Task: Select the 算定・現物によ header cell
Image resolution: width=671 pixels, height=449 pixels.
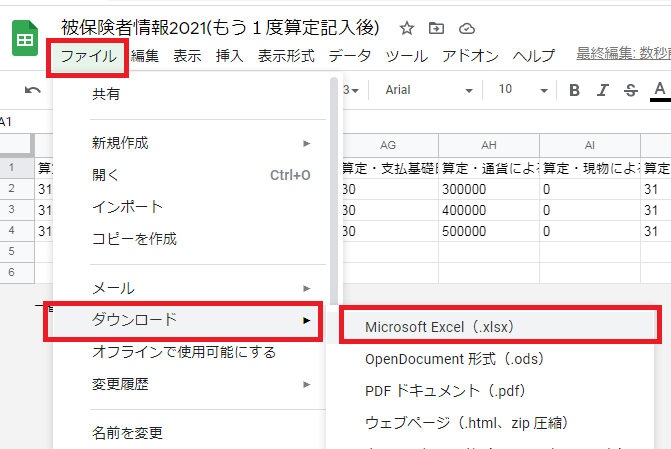Action: pos(590,168)
